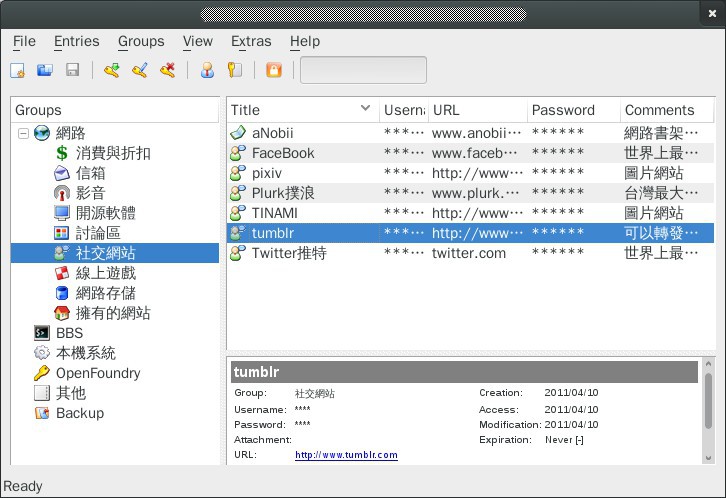Select the 線上遊戲 group icon

[x=62, y=273]
